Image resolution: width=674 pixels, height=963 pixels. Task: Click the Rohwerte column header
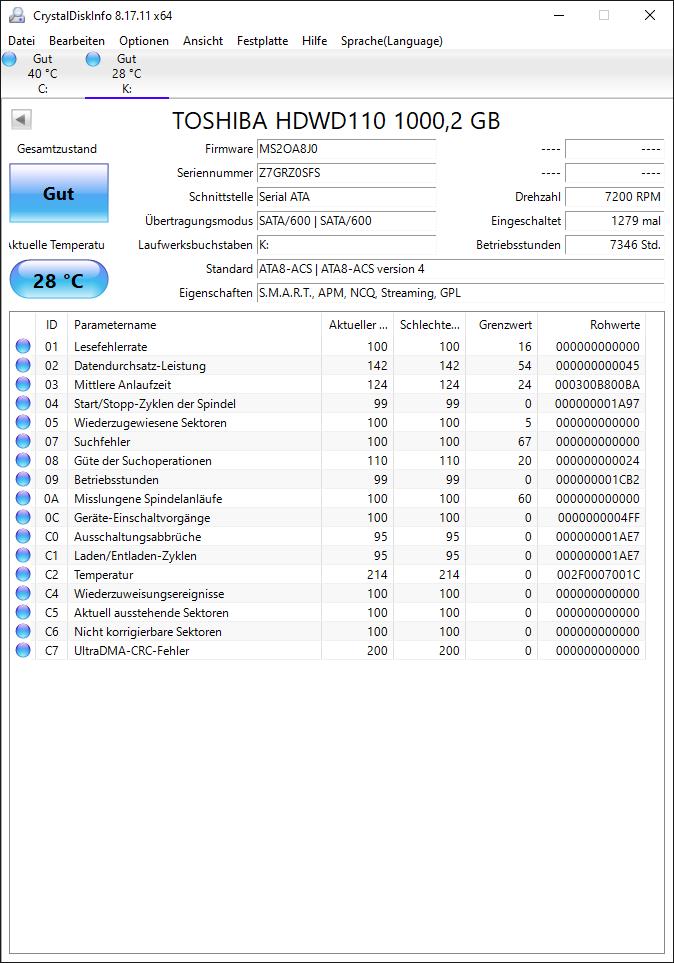point(592,324)
